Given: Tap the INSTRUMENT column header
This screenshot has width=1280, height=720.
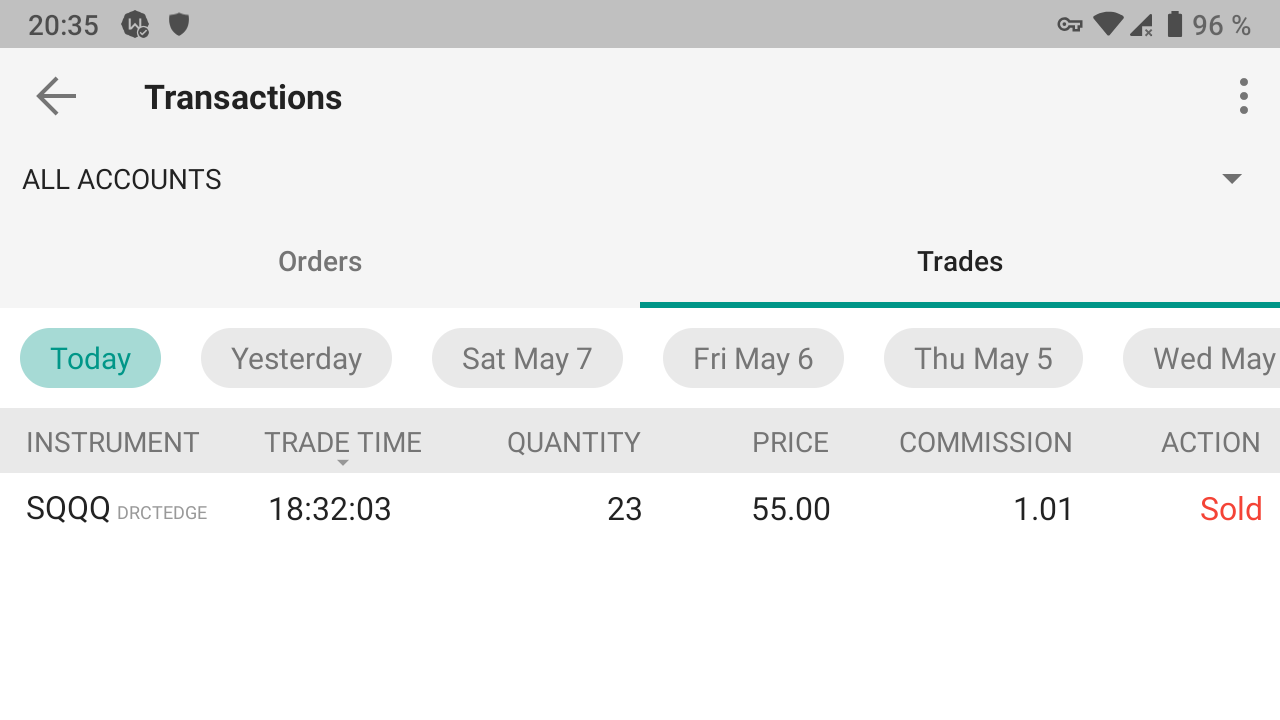Looking at the screenshot, I should [x=113, y=442].
